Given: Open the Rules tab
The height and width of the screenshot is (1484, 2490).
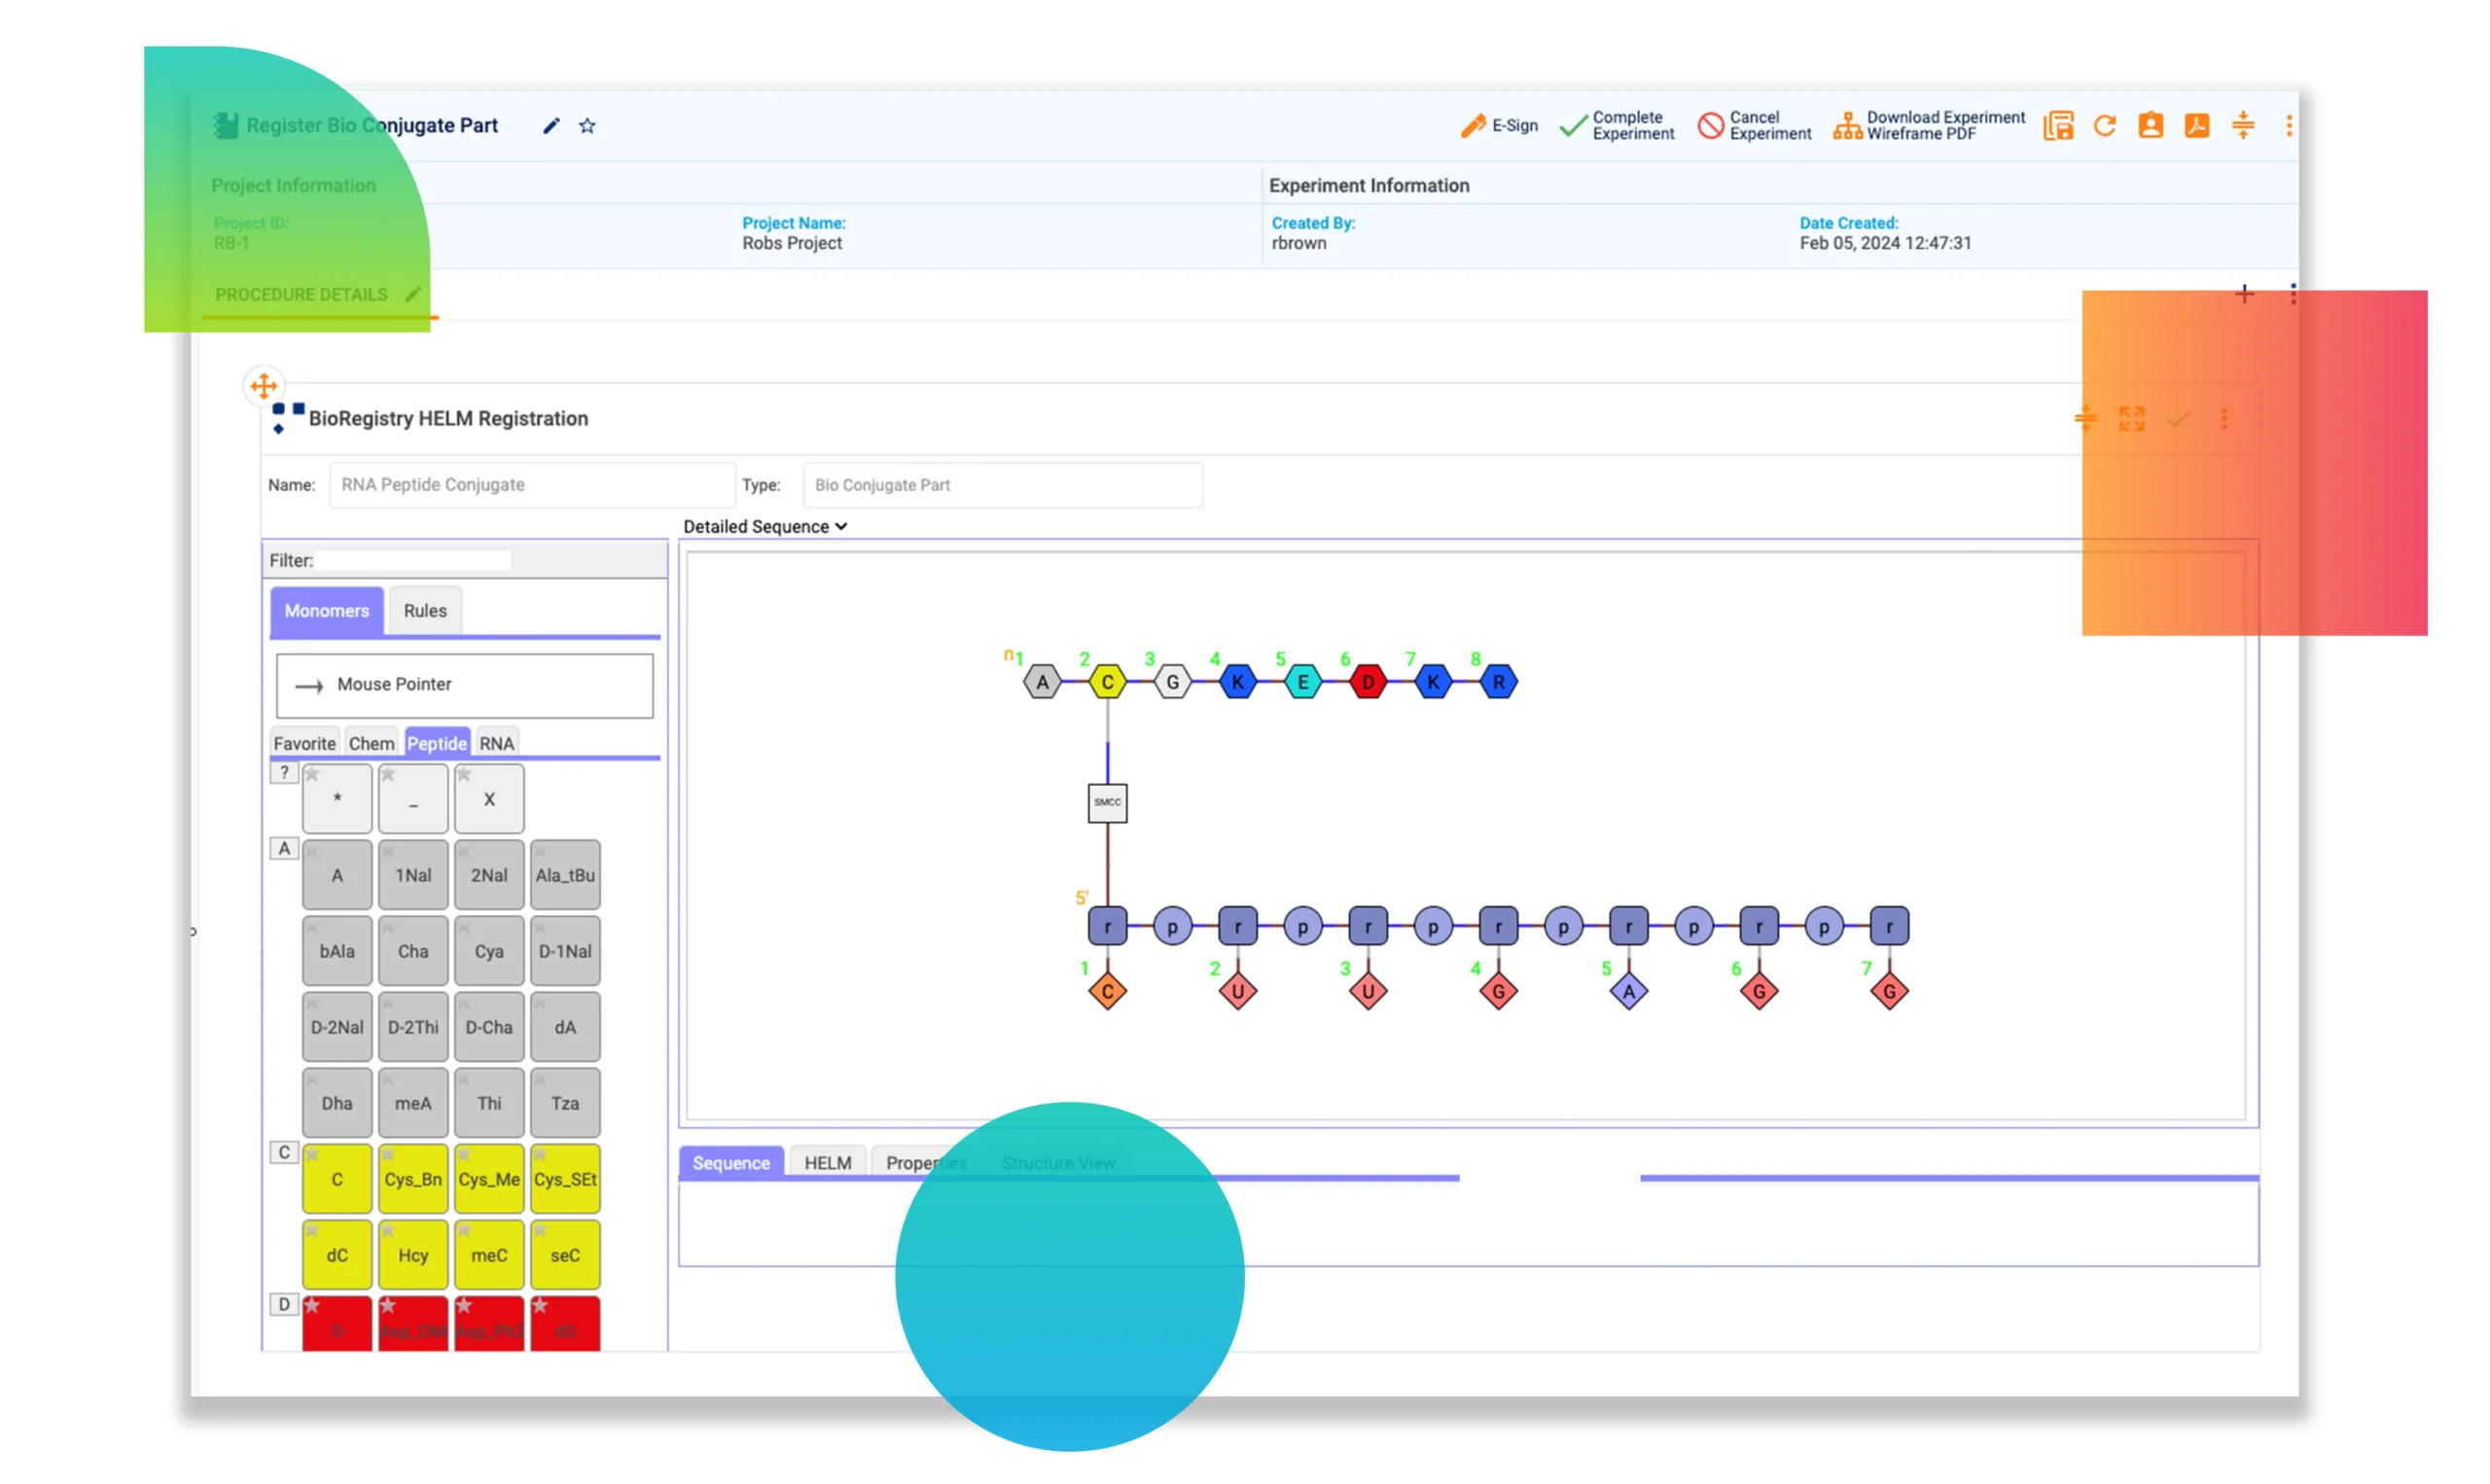Looking at the screenshot, I should 425,611.
